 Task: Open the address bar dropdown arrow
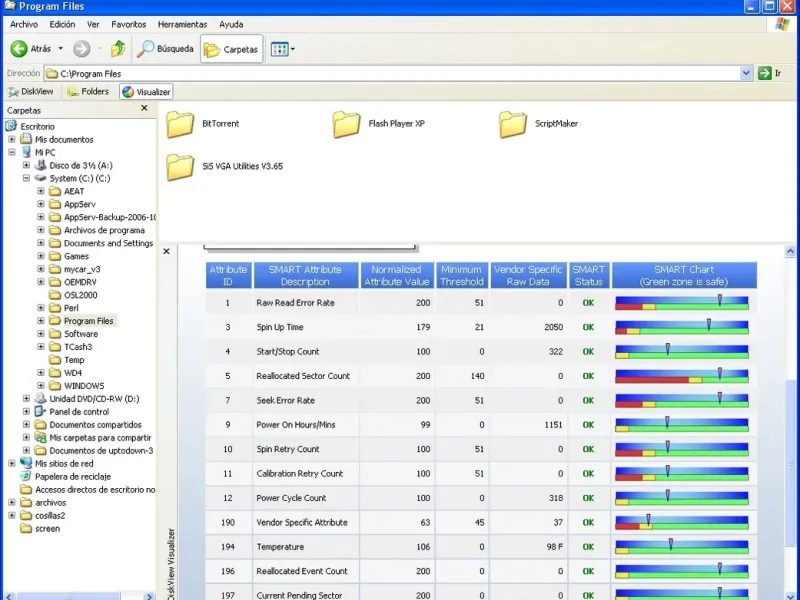point(746,73)
